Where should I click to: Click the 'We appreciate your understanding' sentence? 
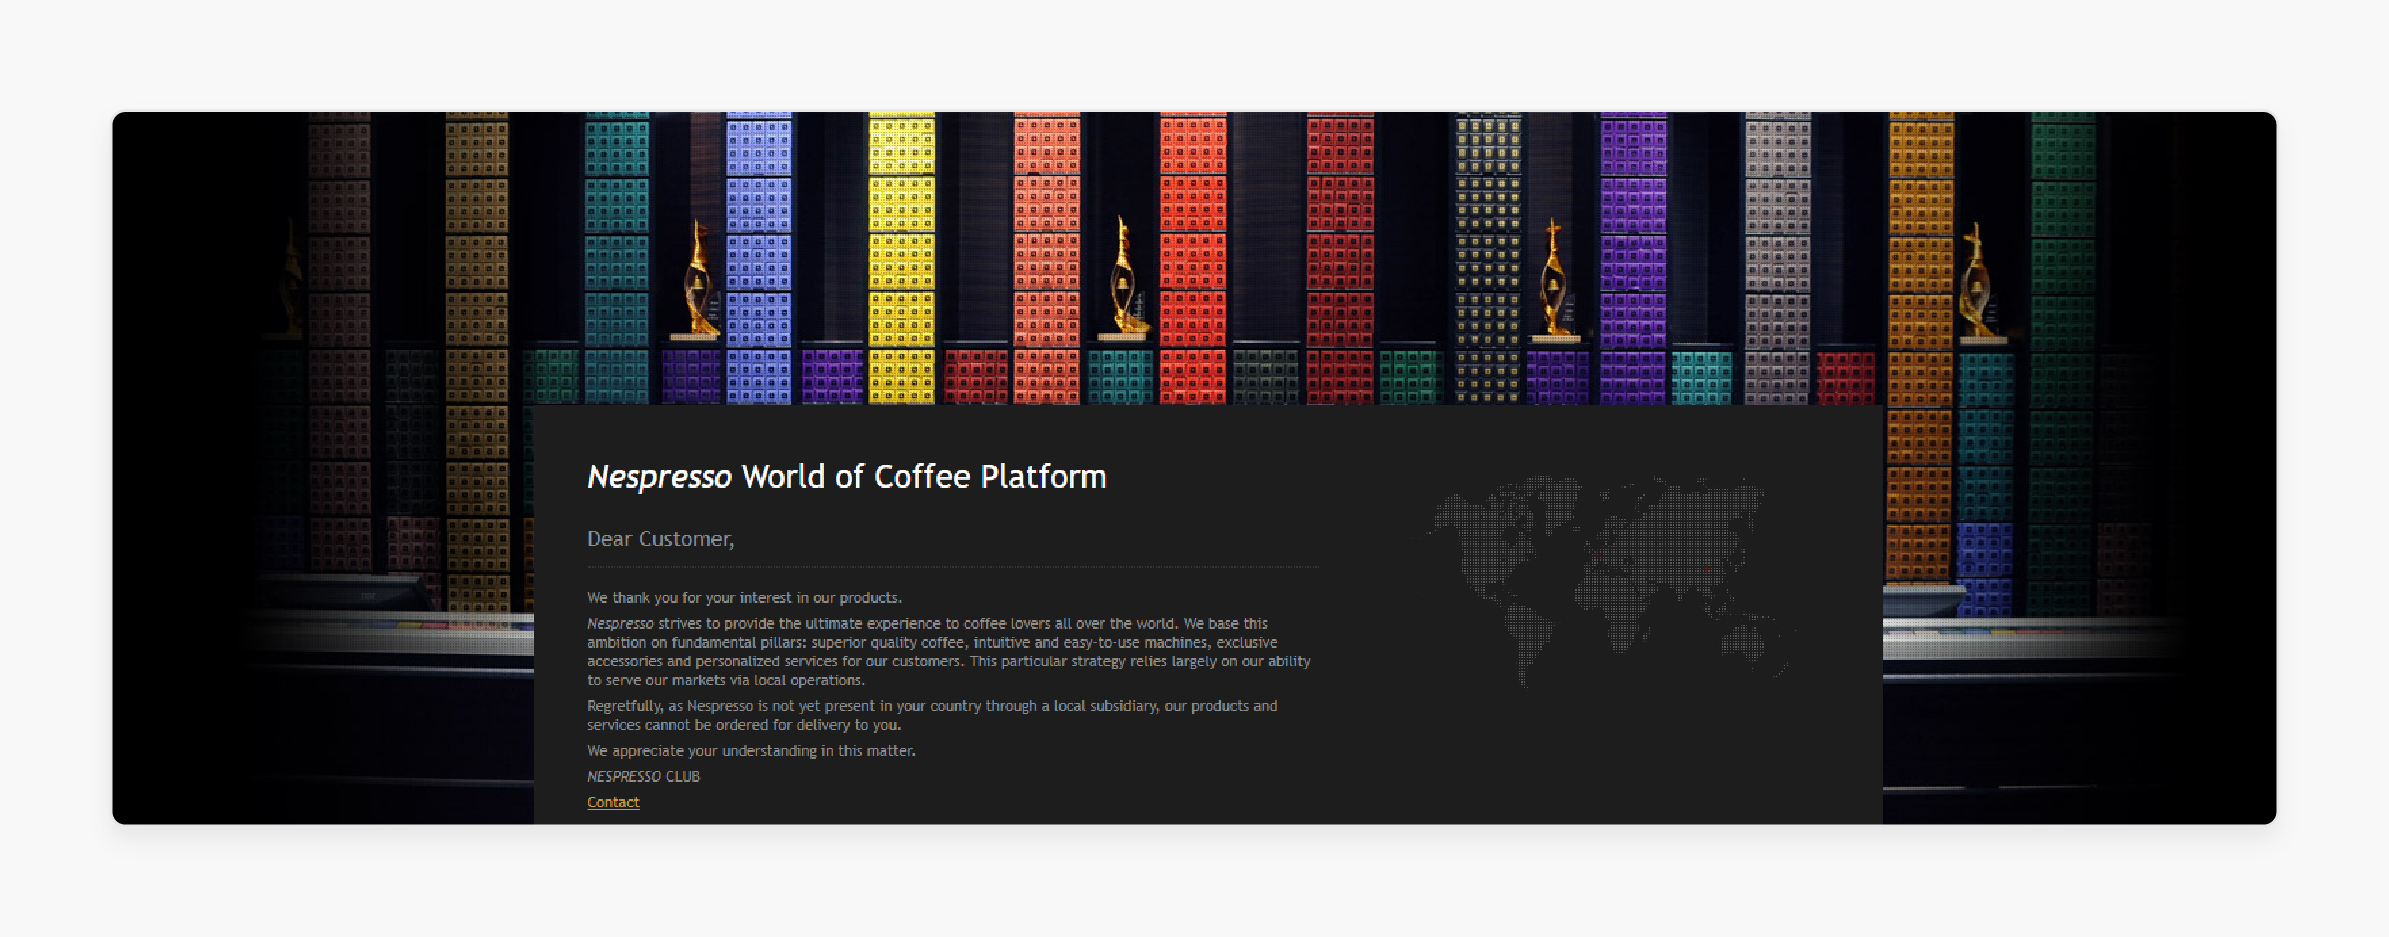coord(751,751)
